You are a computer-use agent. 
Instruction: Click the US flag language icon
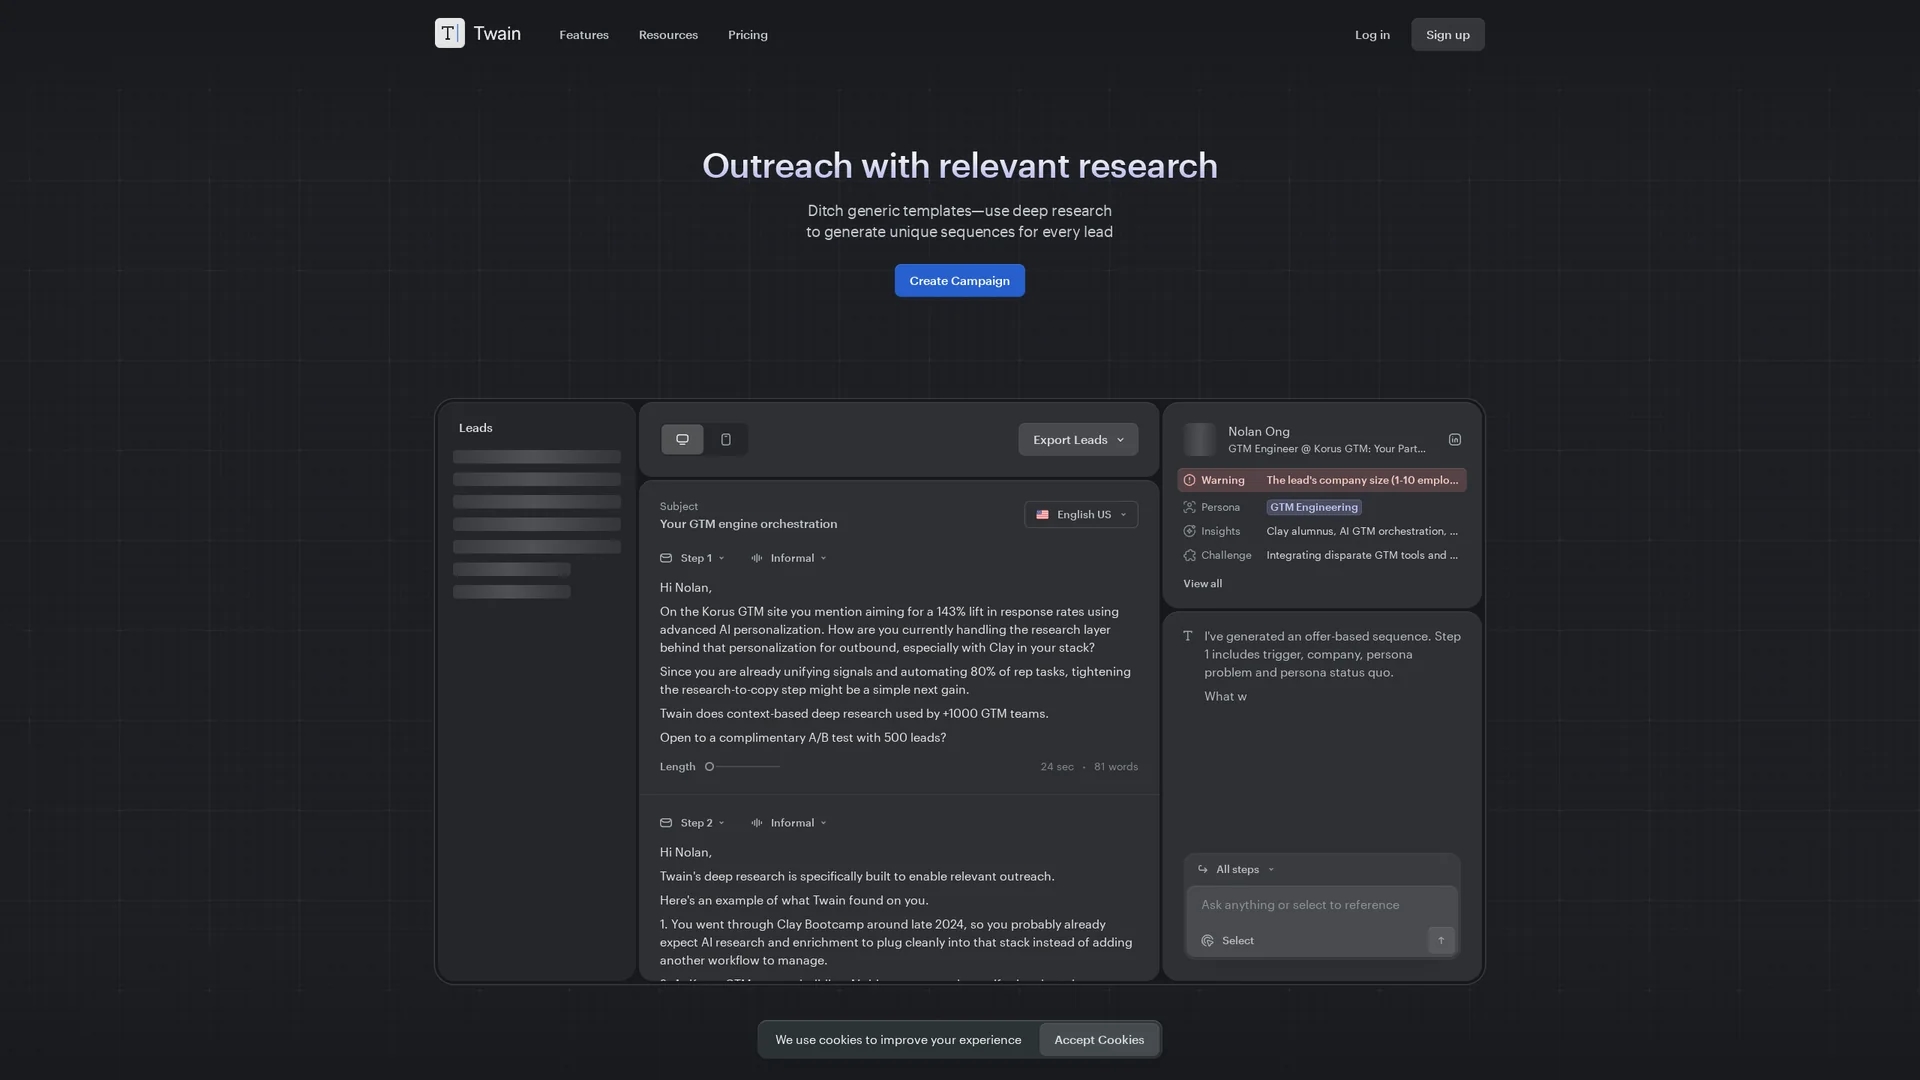pyautogui.click(x=1042, y=515)
